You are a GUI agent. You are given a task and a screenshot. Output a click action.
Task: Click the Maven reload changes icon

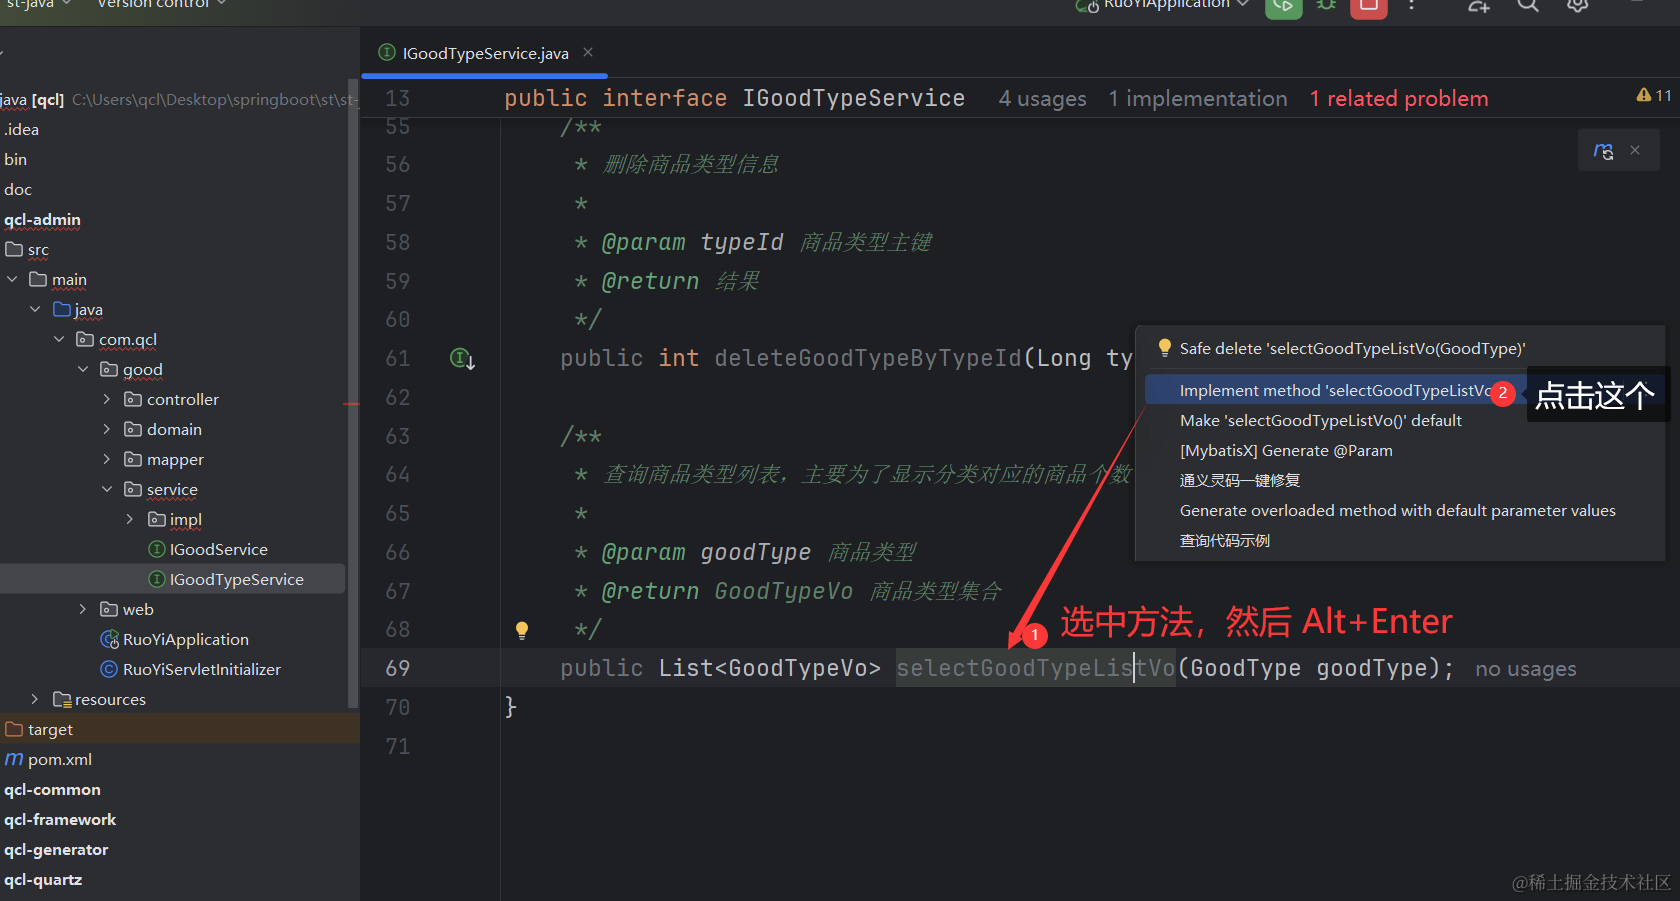click(1603, 151)
